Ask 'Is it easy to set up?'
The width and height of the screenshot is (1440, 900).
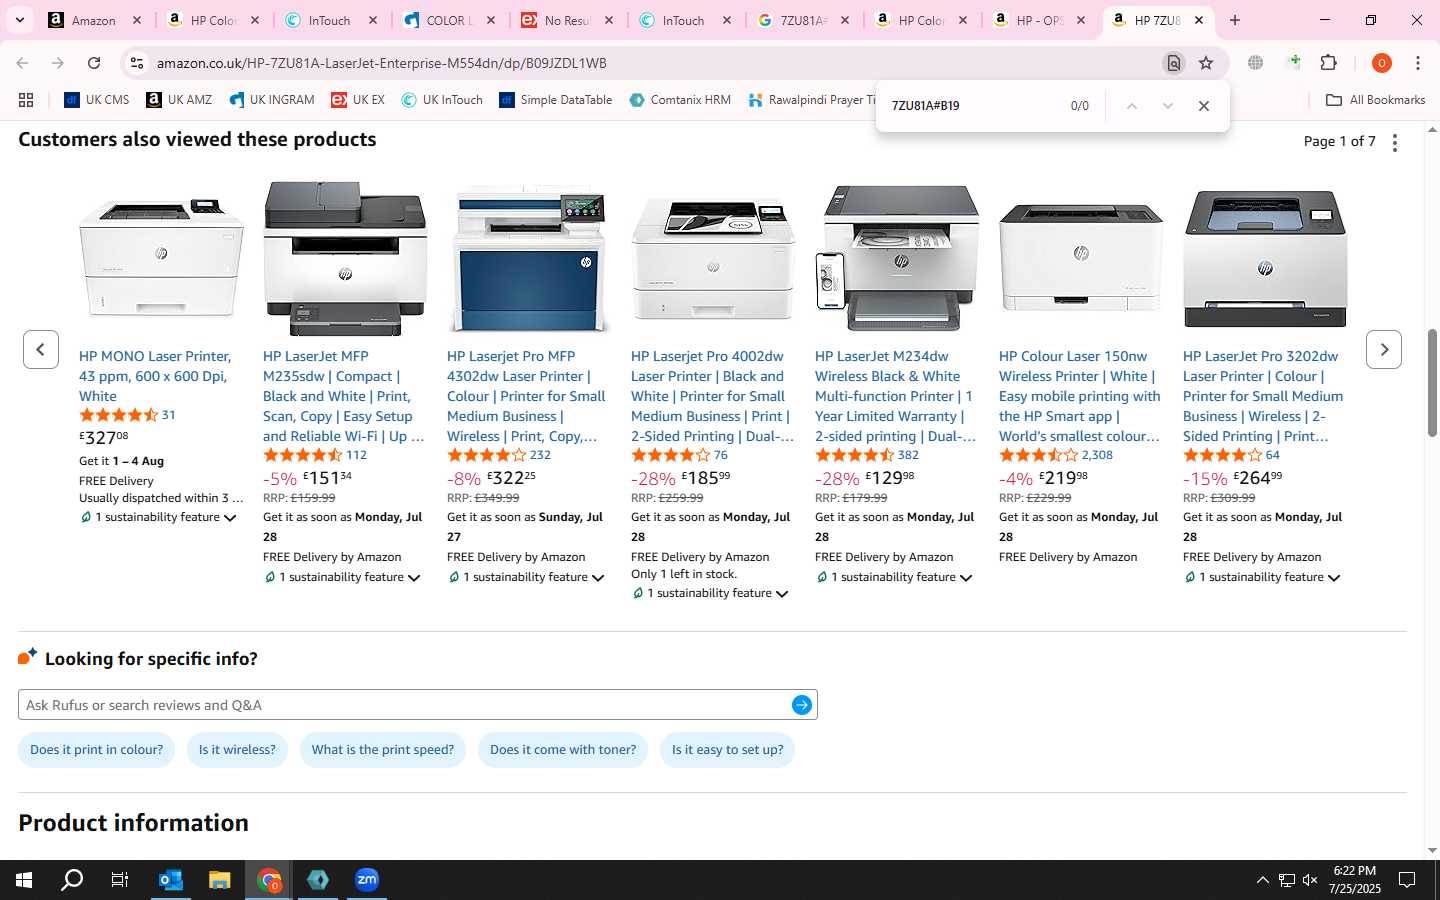click(x=728, y=749)
